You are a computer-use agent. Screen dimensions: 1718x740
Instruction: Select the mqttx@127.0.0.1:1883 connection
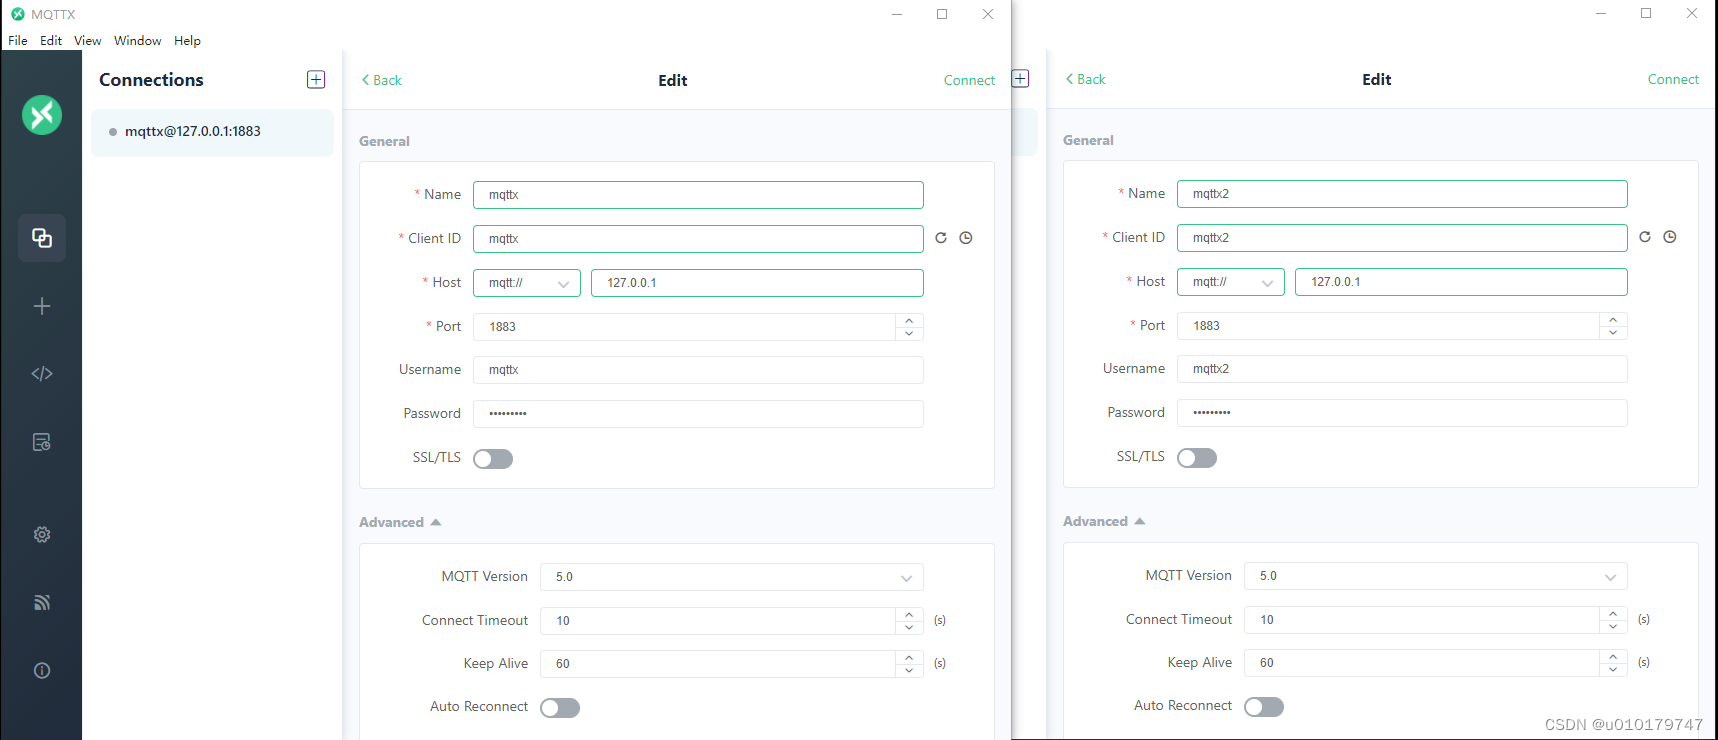pos(212,132)
